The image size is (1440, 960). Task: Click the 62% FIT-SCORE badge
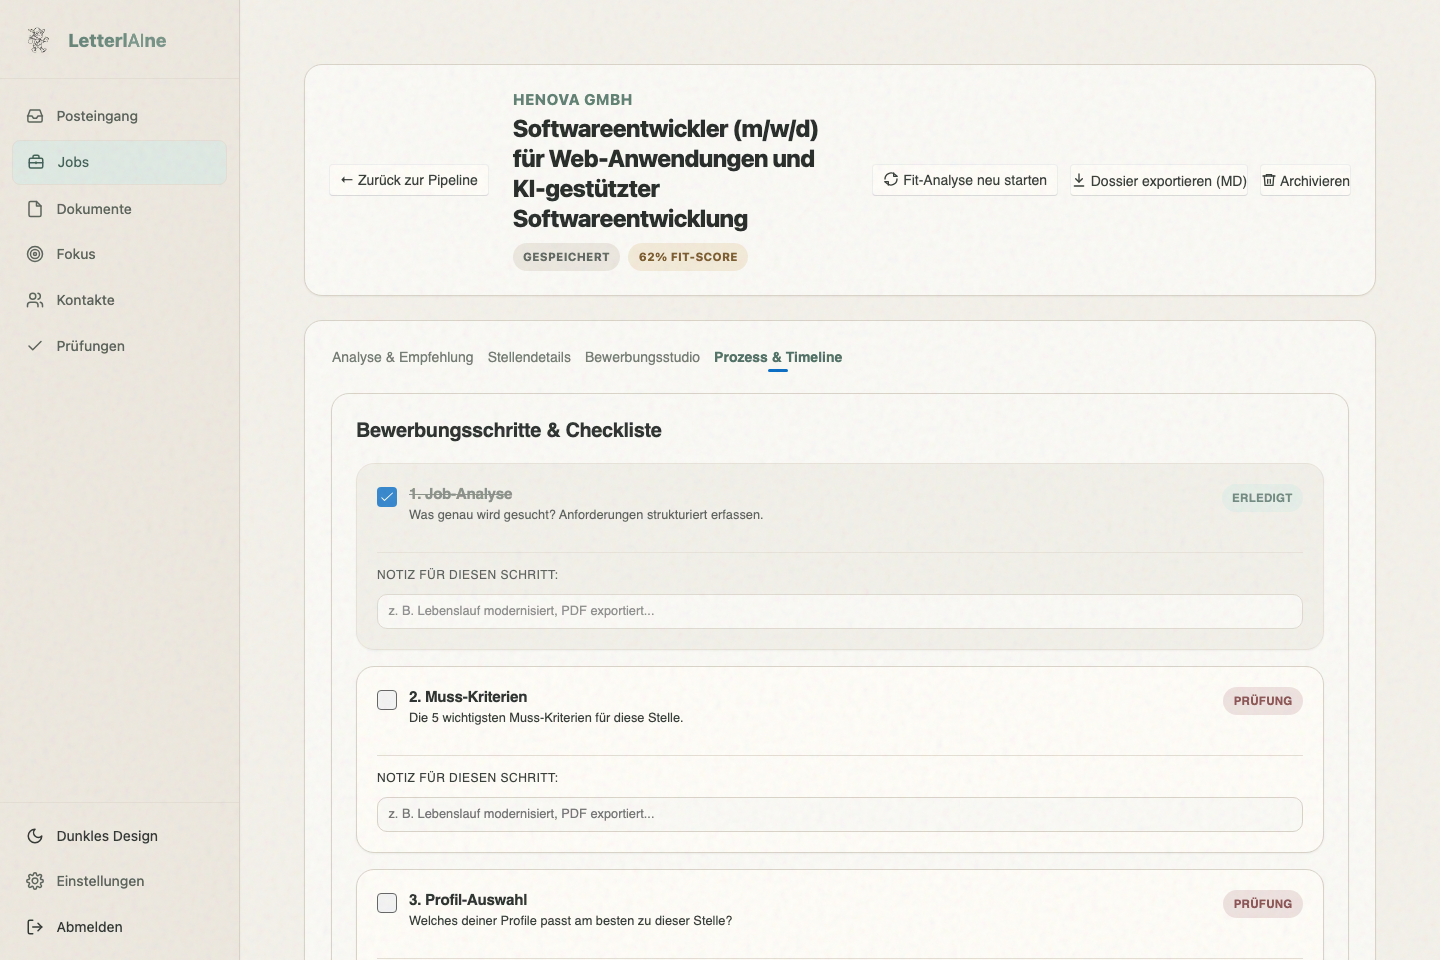point(688,257)
